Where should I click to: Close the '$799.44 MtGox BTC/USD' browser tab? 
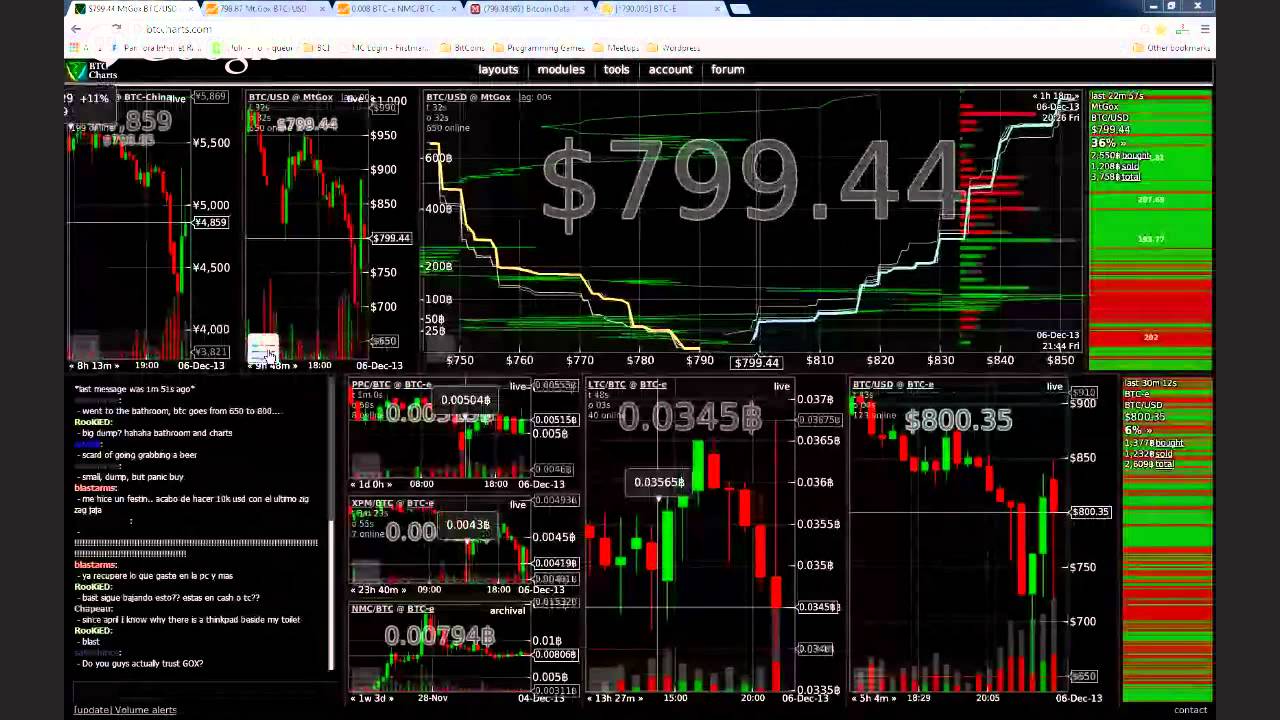[190, 9]
